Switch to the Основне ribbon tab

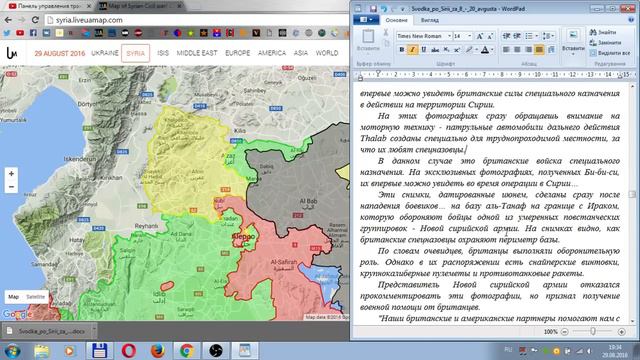click(396, 20)
